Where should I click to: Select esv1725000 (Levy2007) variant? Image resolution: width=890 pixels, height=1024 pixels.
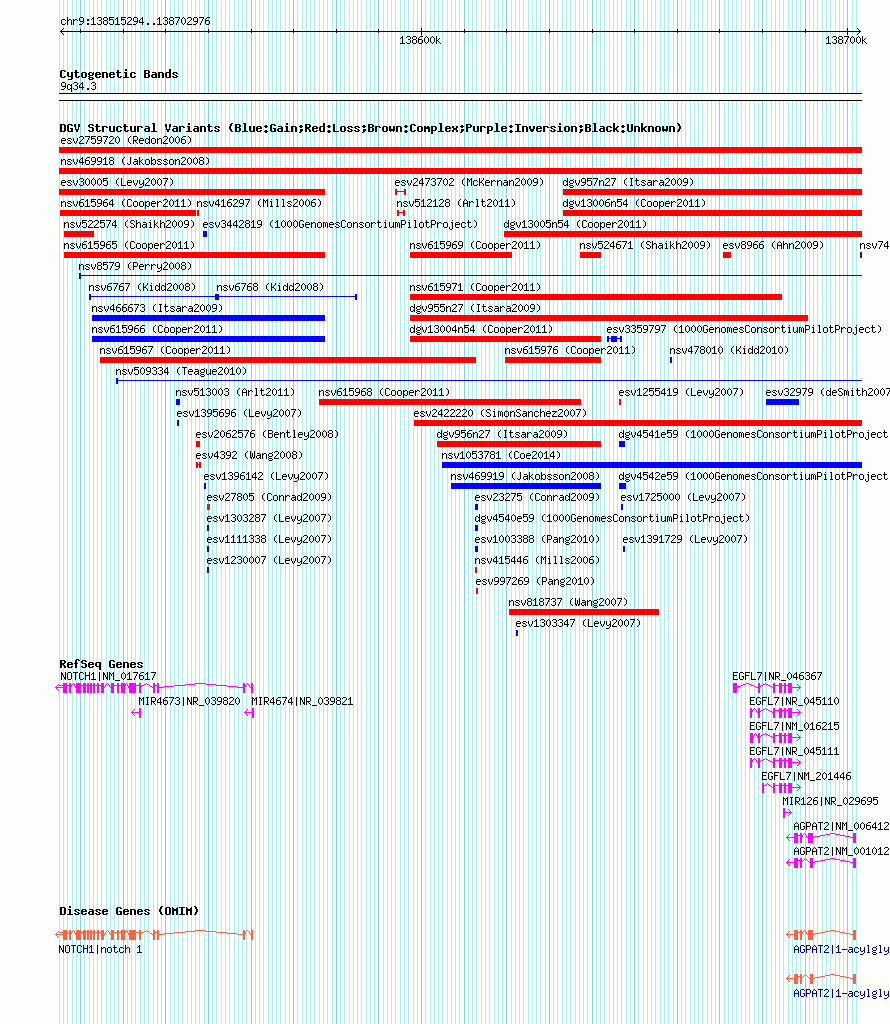click(x=683, y=496)
